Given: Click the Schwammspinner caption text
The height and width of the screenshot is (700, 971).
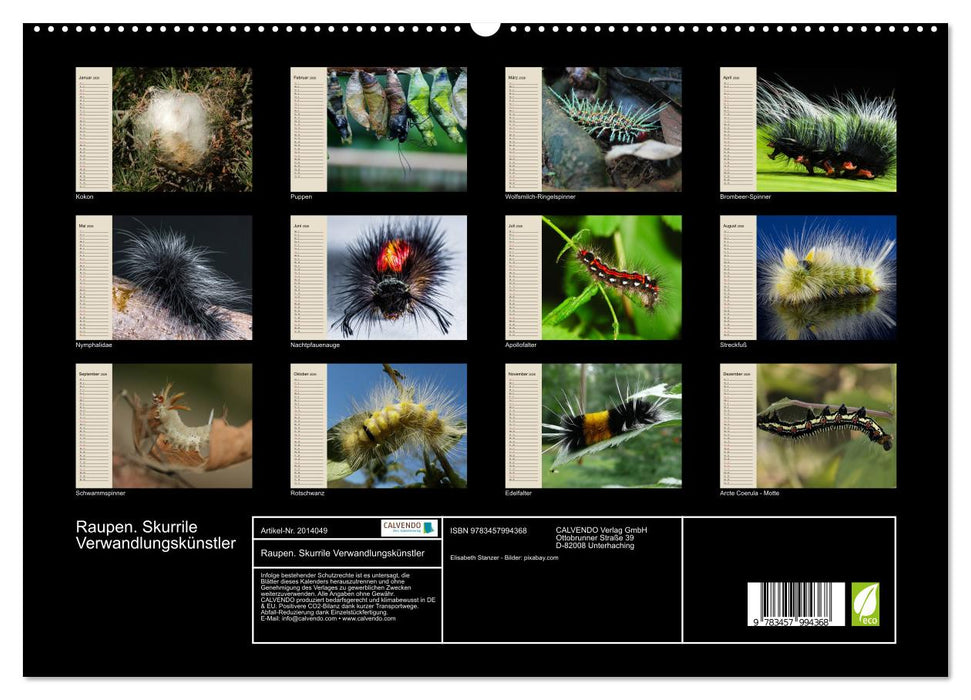Looking at the screenshot, I should pyautogui.click(x=101, y=493).
